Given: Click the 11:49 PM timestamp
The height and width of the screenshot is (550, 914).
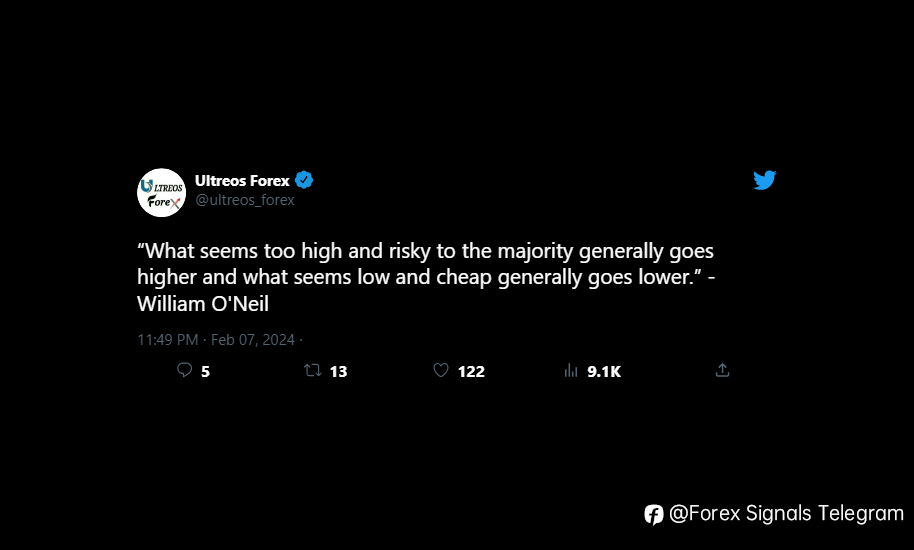Looking at the screenshot, I should point(168,340).
